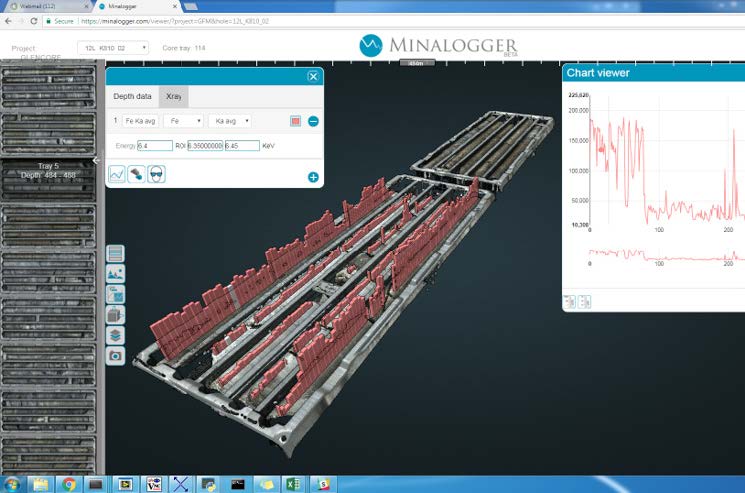Screen dimensions: 745x493
Task: Switch to the Depth data tab
Action: pos(132,96)
